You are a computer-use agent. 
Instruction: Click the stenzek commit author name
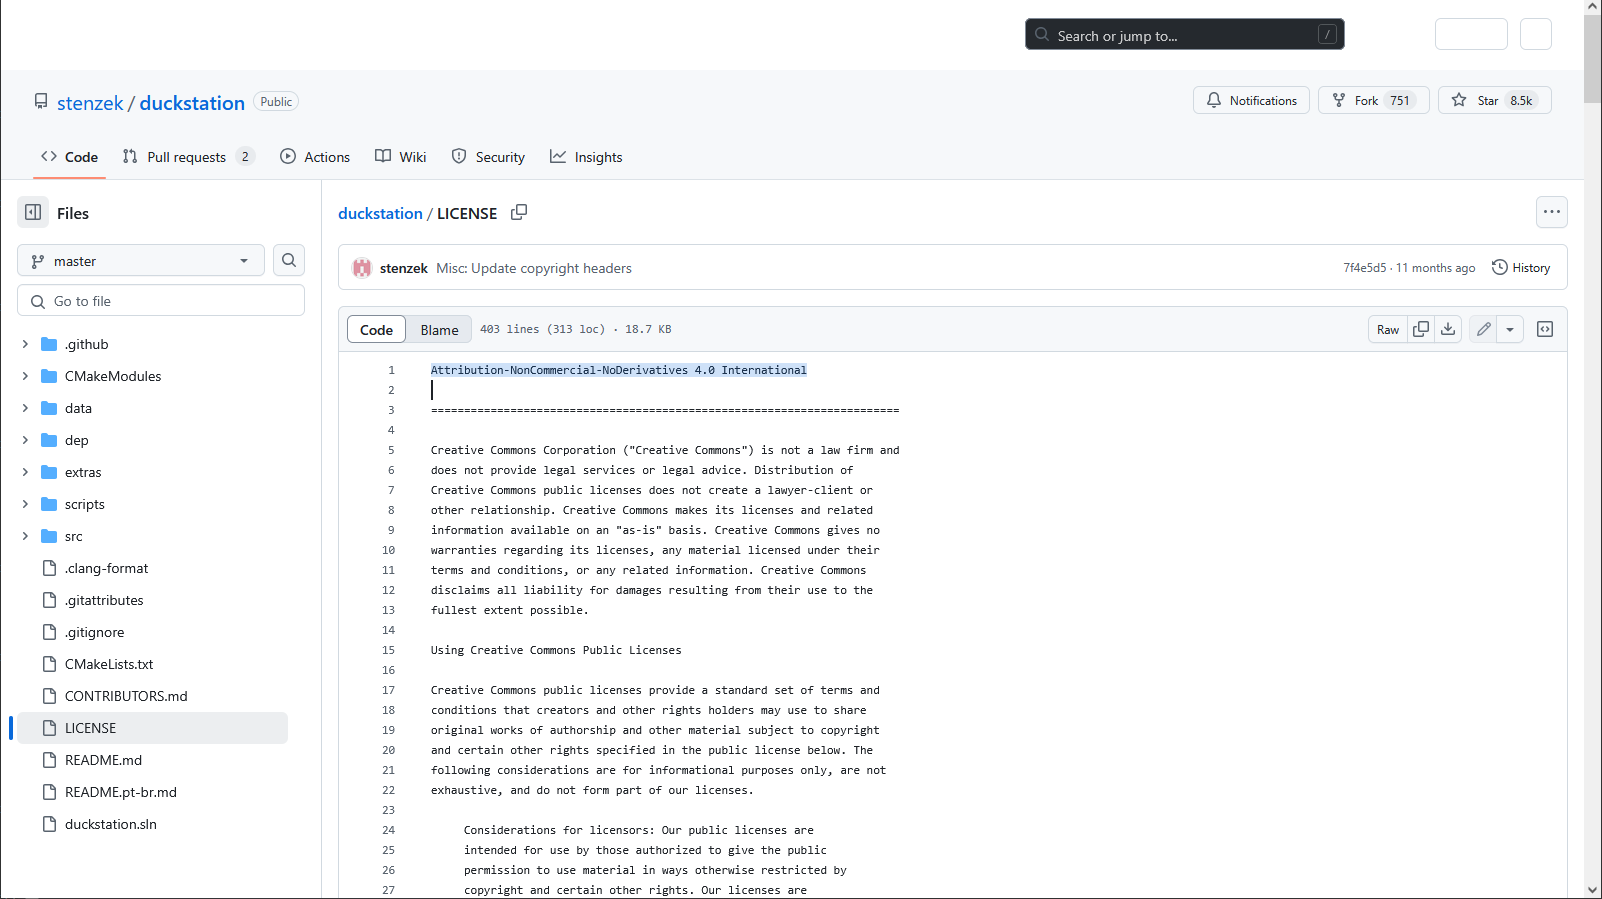(x=404, y=268)
